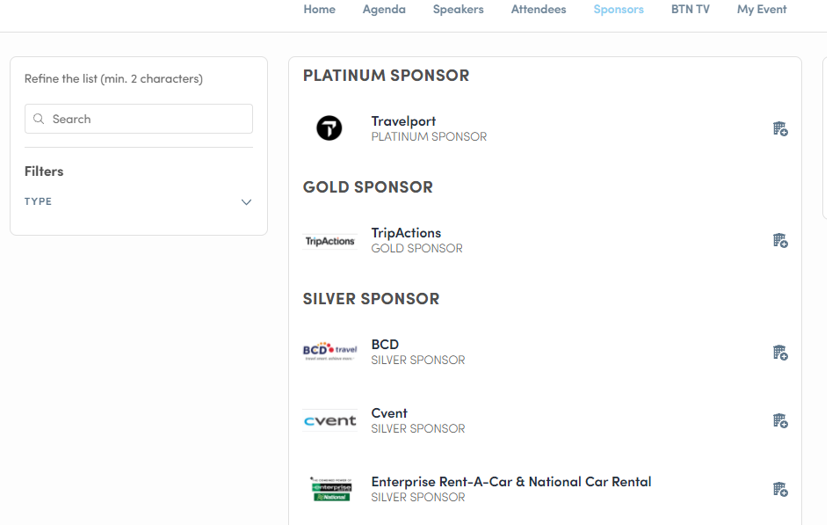Navigate to My Event
Viewport: 827px width, 525px height.
click(x=762, y=9)
